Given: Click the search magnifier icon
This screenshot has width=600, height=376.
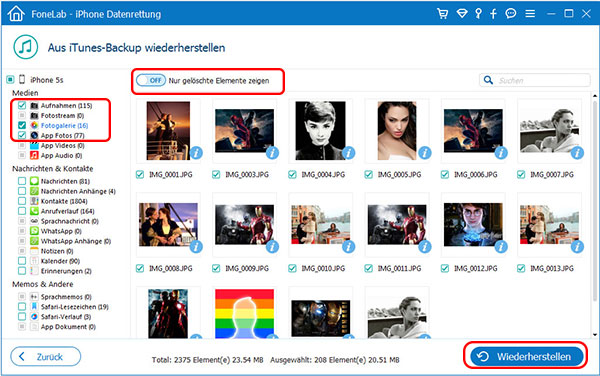Looking at the screenshot, I should point(488,80).
